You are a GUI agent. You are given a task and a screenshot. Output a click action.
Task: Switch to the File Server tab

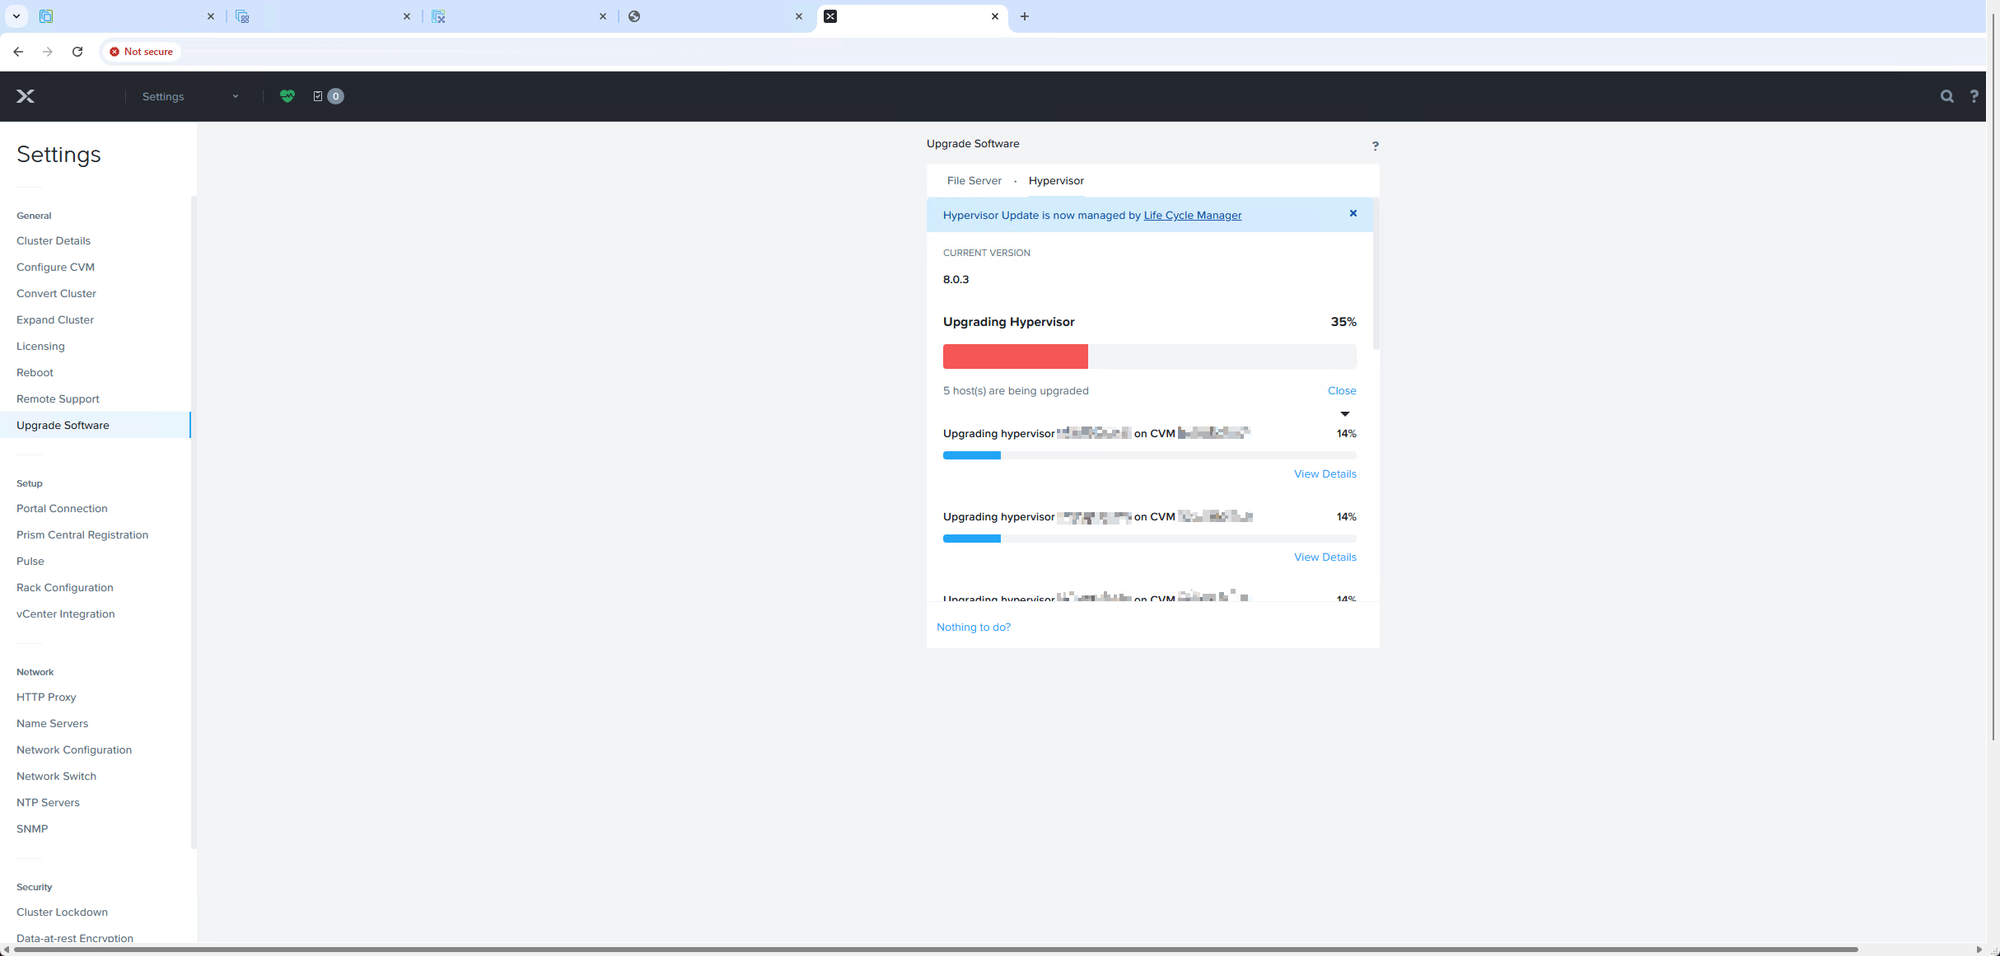[973, 181]
